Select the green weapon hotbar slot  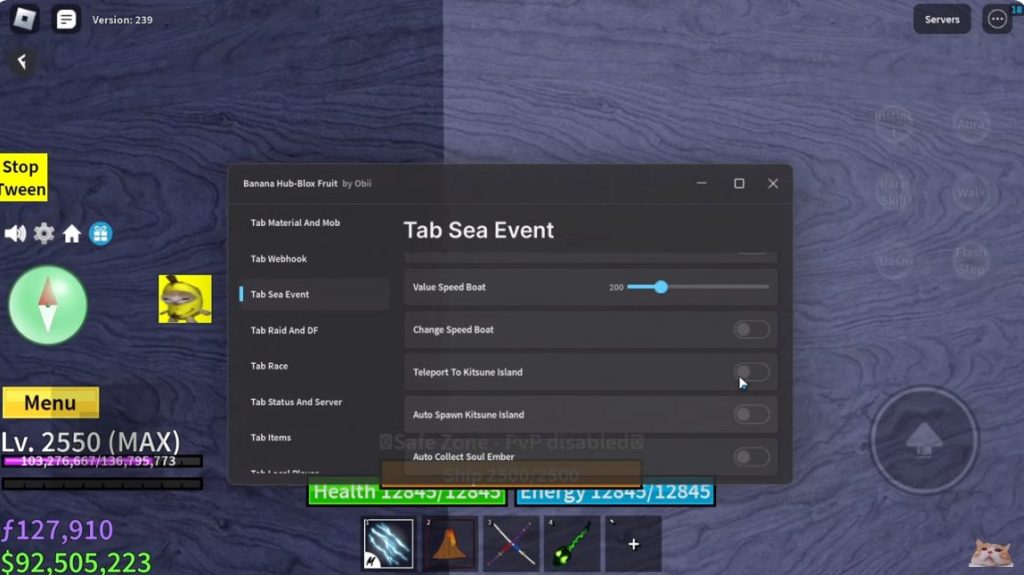pos(572,544)
